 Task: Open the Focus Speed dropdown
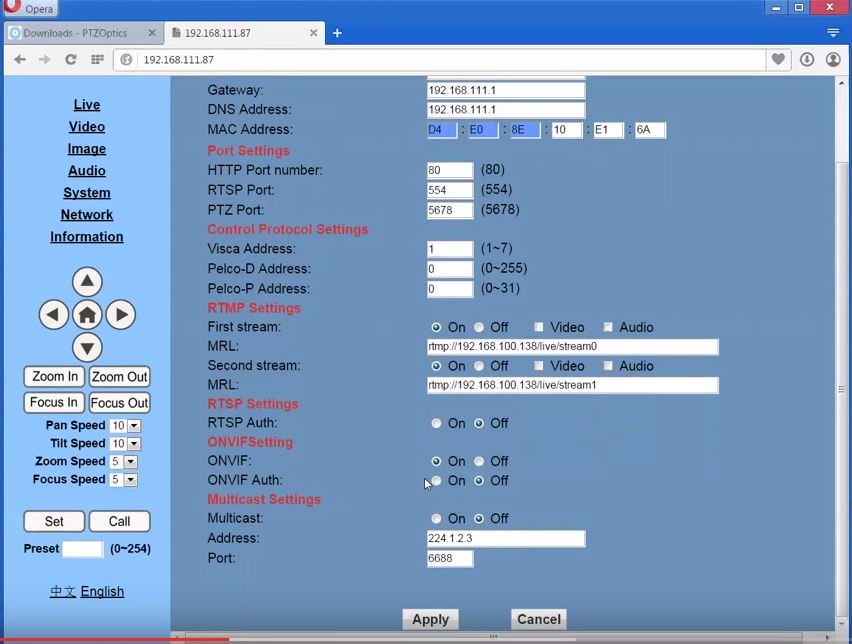(x=129, y=479)
